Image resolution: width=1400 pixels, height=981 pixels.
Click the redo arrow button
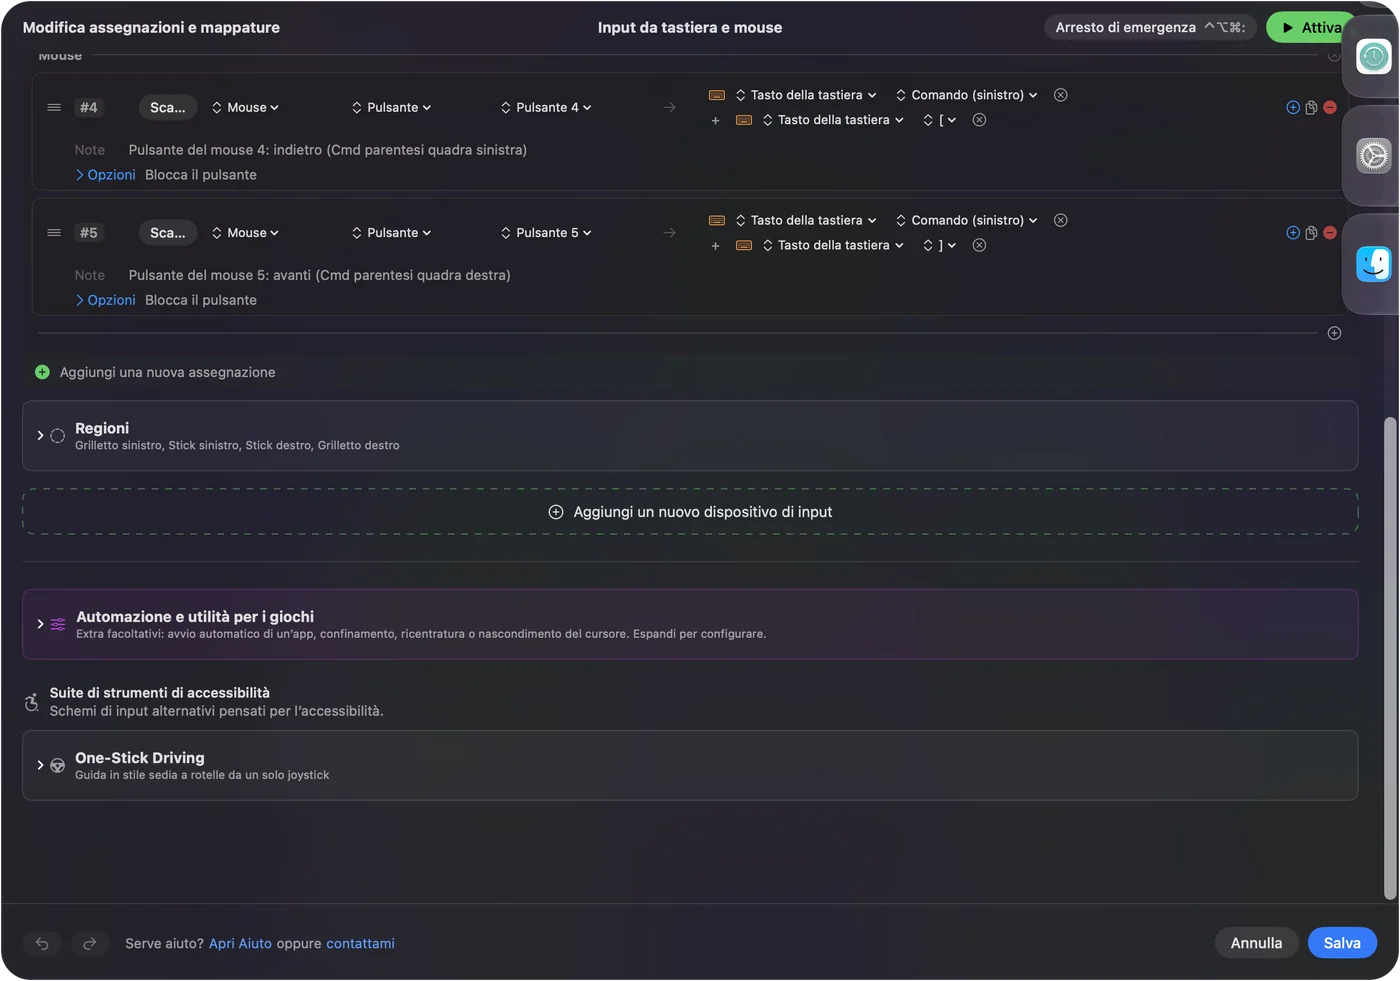[x=89, y=943]
